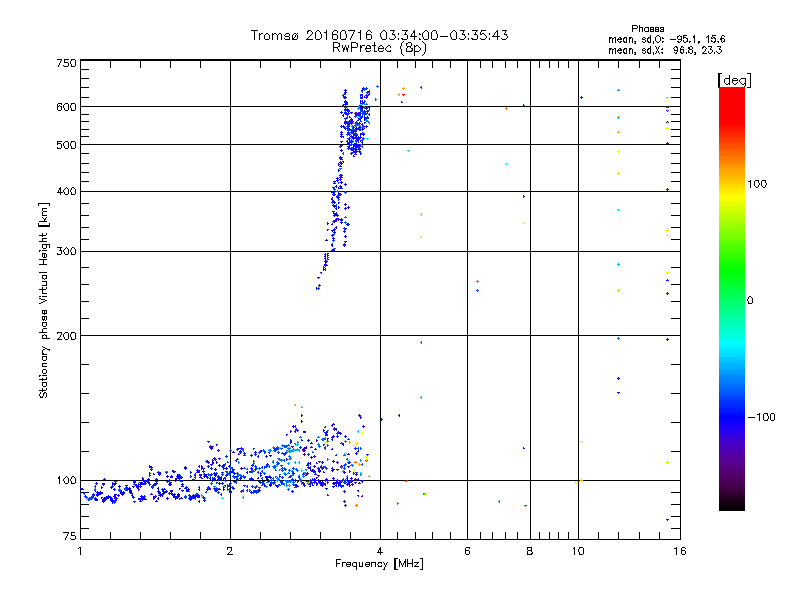800x600 pixels.
Task: Select the 'RwPretec (8p)' subtitle text
Action: [379, 48]
